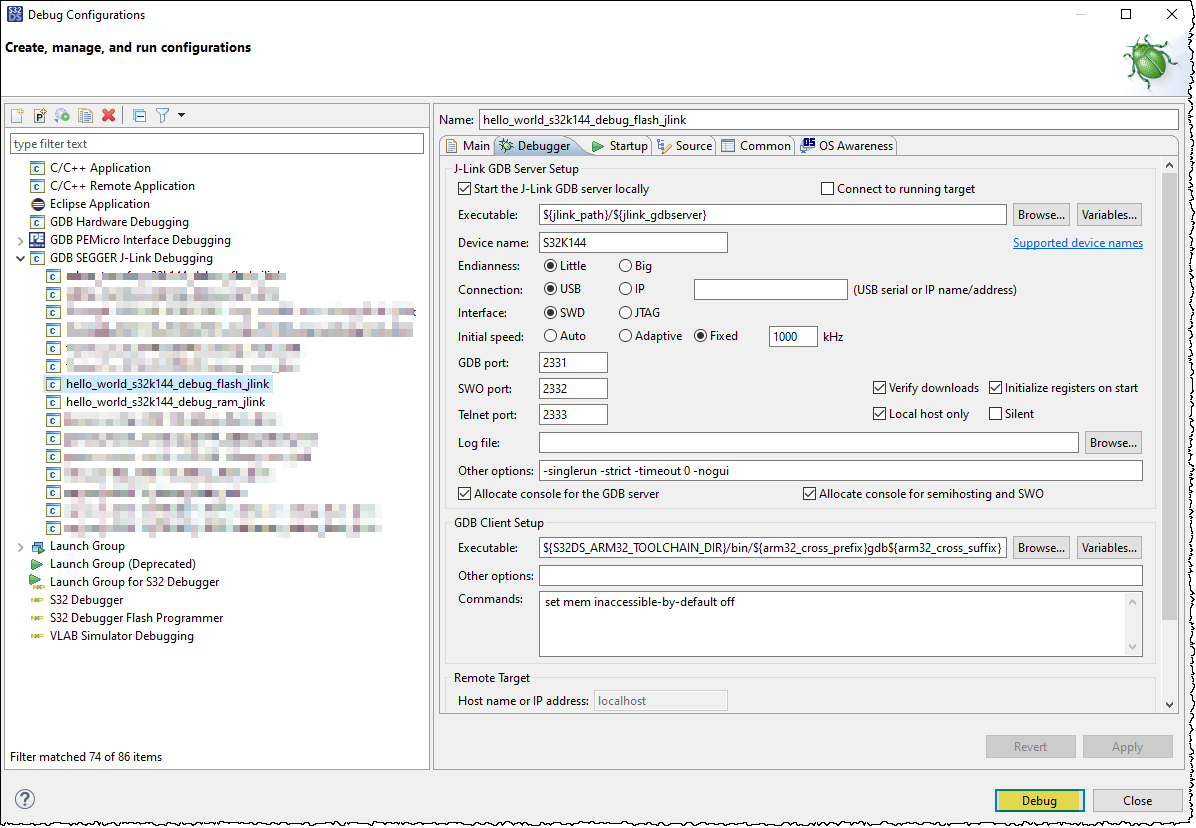
Task: Select hello_world_s32k144_debug_ram_jlink configuration
Action: 166,401
